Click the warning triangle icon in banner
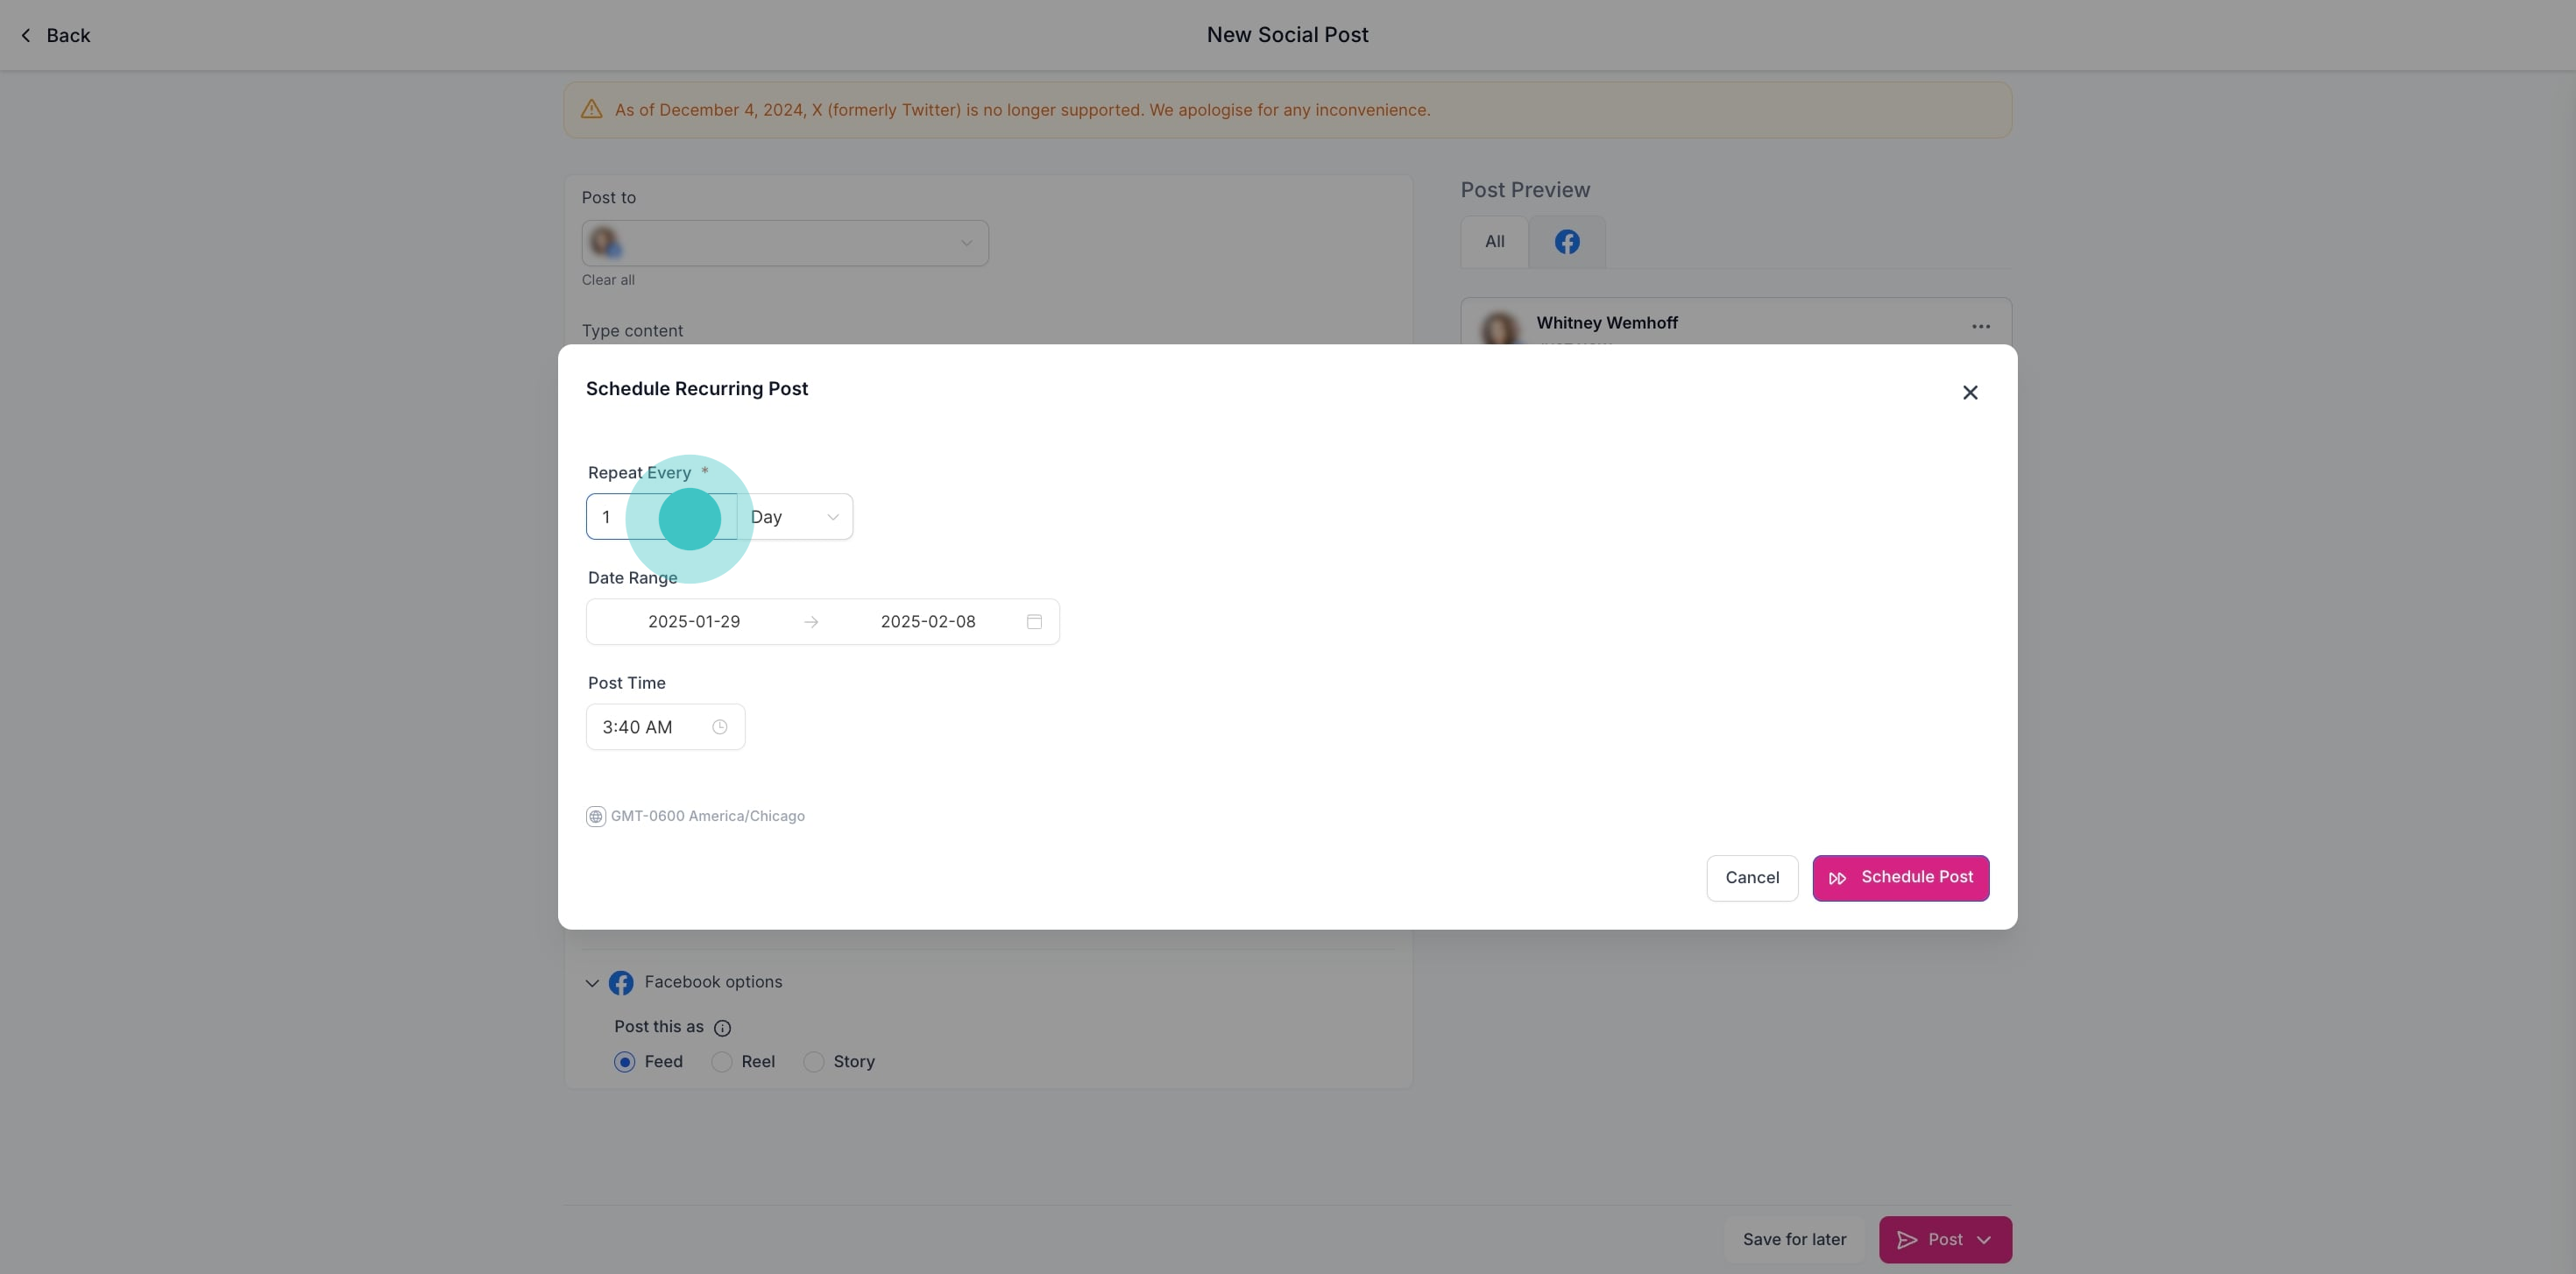2576x1274 pixels. [592, 110]
